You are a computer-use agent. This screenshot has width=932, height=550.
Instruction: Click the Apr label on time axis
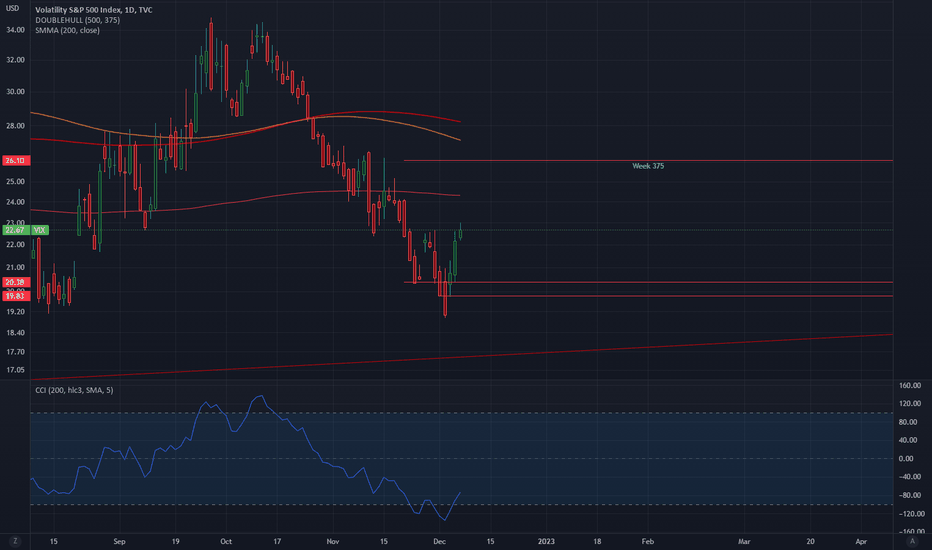click(861, 542)
